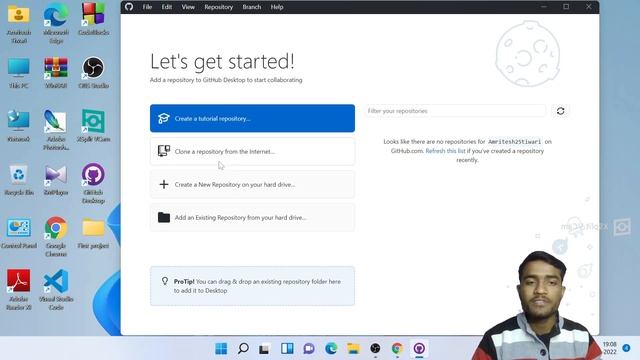Click the GitHub logo in title bar
640x360 pixels.
tap(129, 7)
